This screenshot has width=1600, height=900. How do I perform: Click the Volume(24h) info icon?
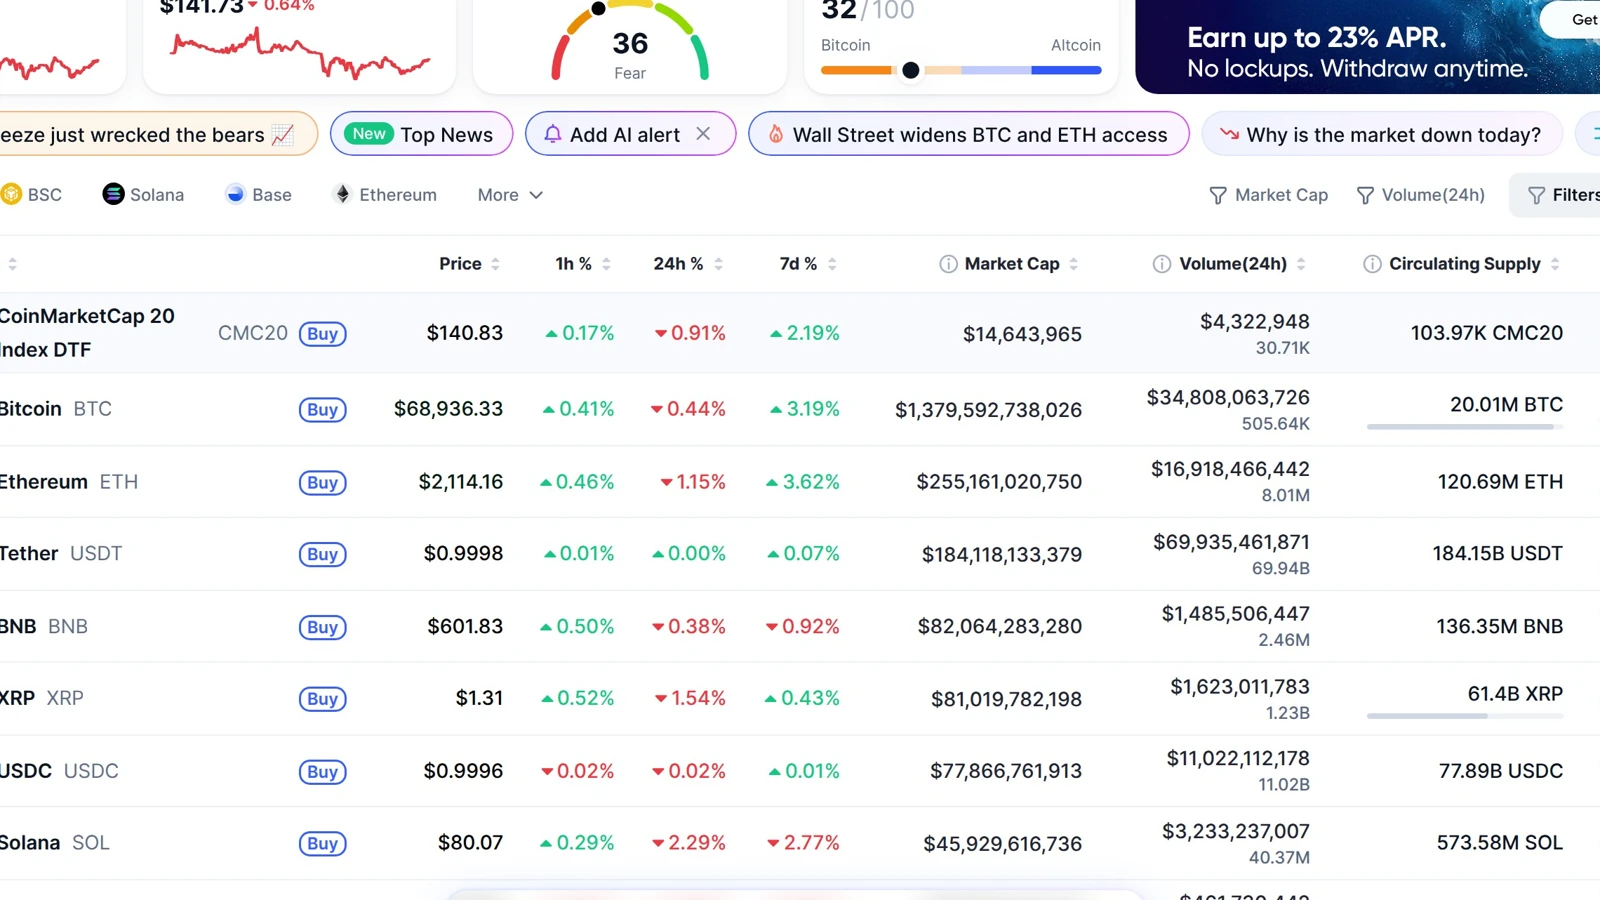1162,264
